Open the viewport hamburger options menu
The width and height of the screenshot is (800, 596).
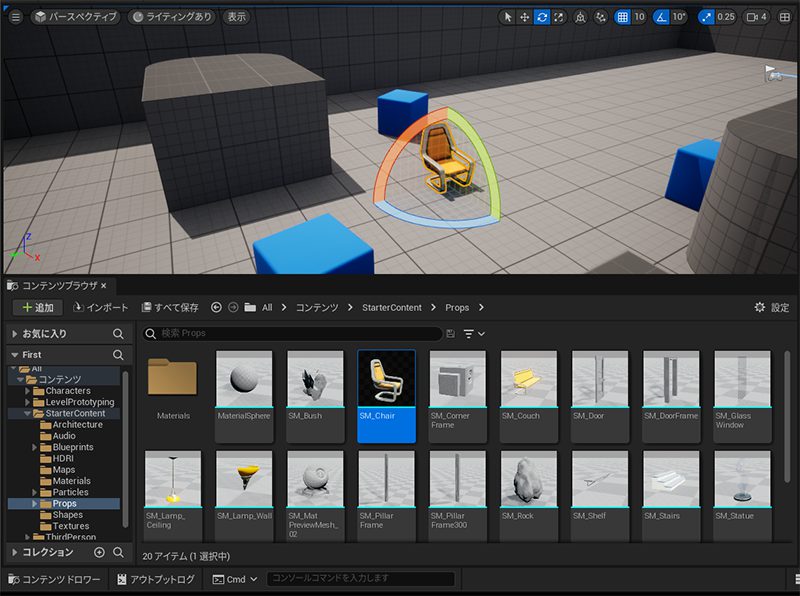(15, 17)
